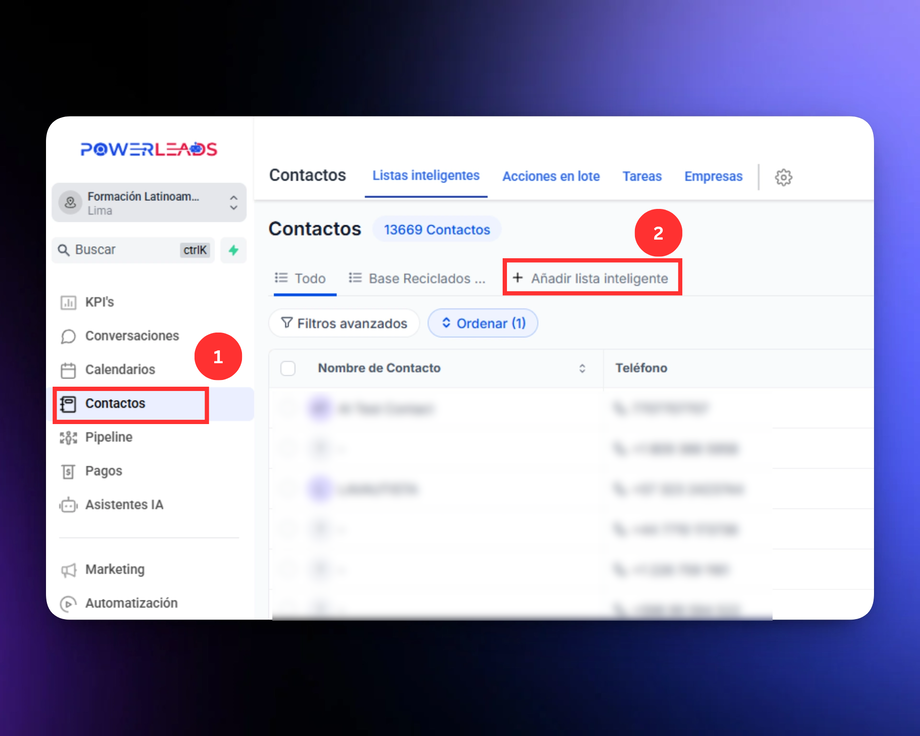This screenshot has width=920, height=736.
Task: Select the Todo smart list tab
Action: coord(300,279)
